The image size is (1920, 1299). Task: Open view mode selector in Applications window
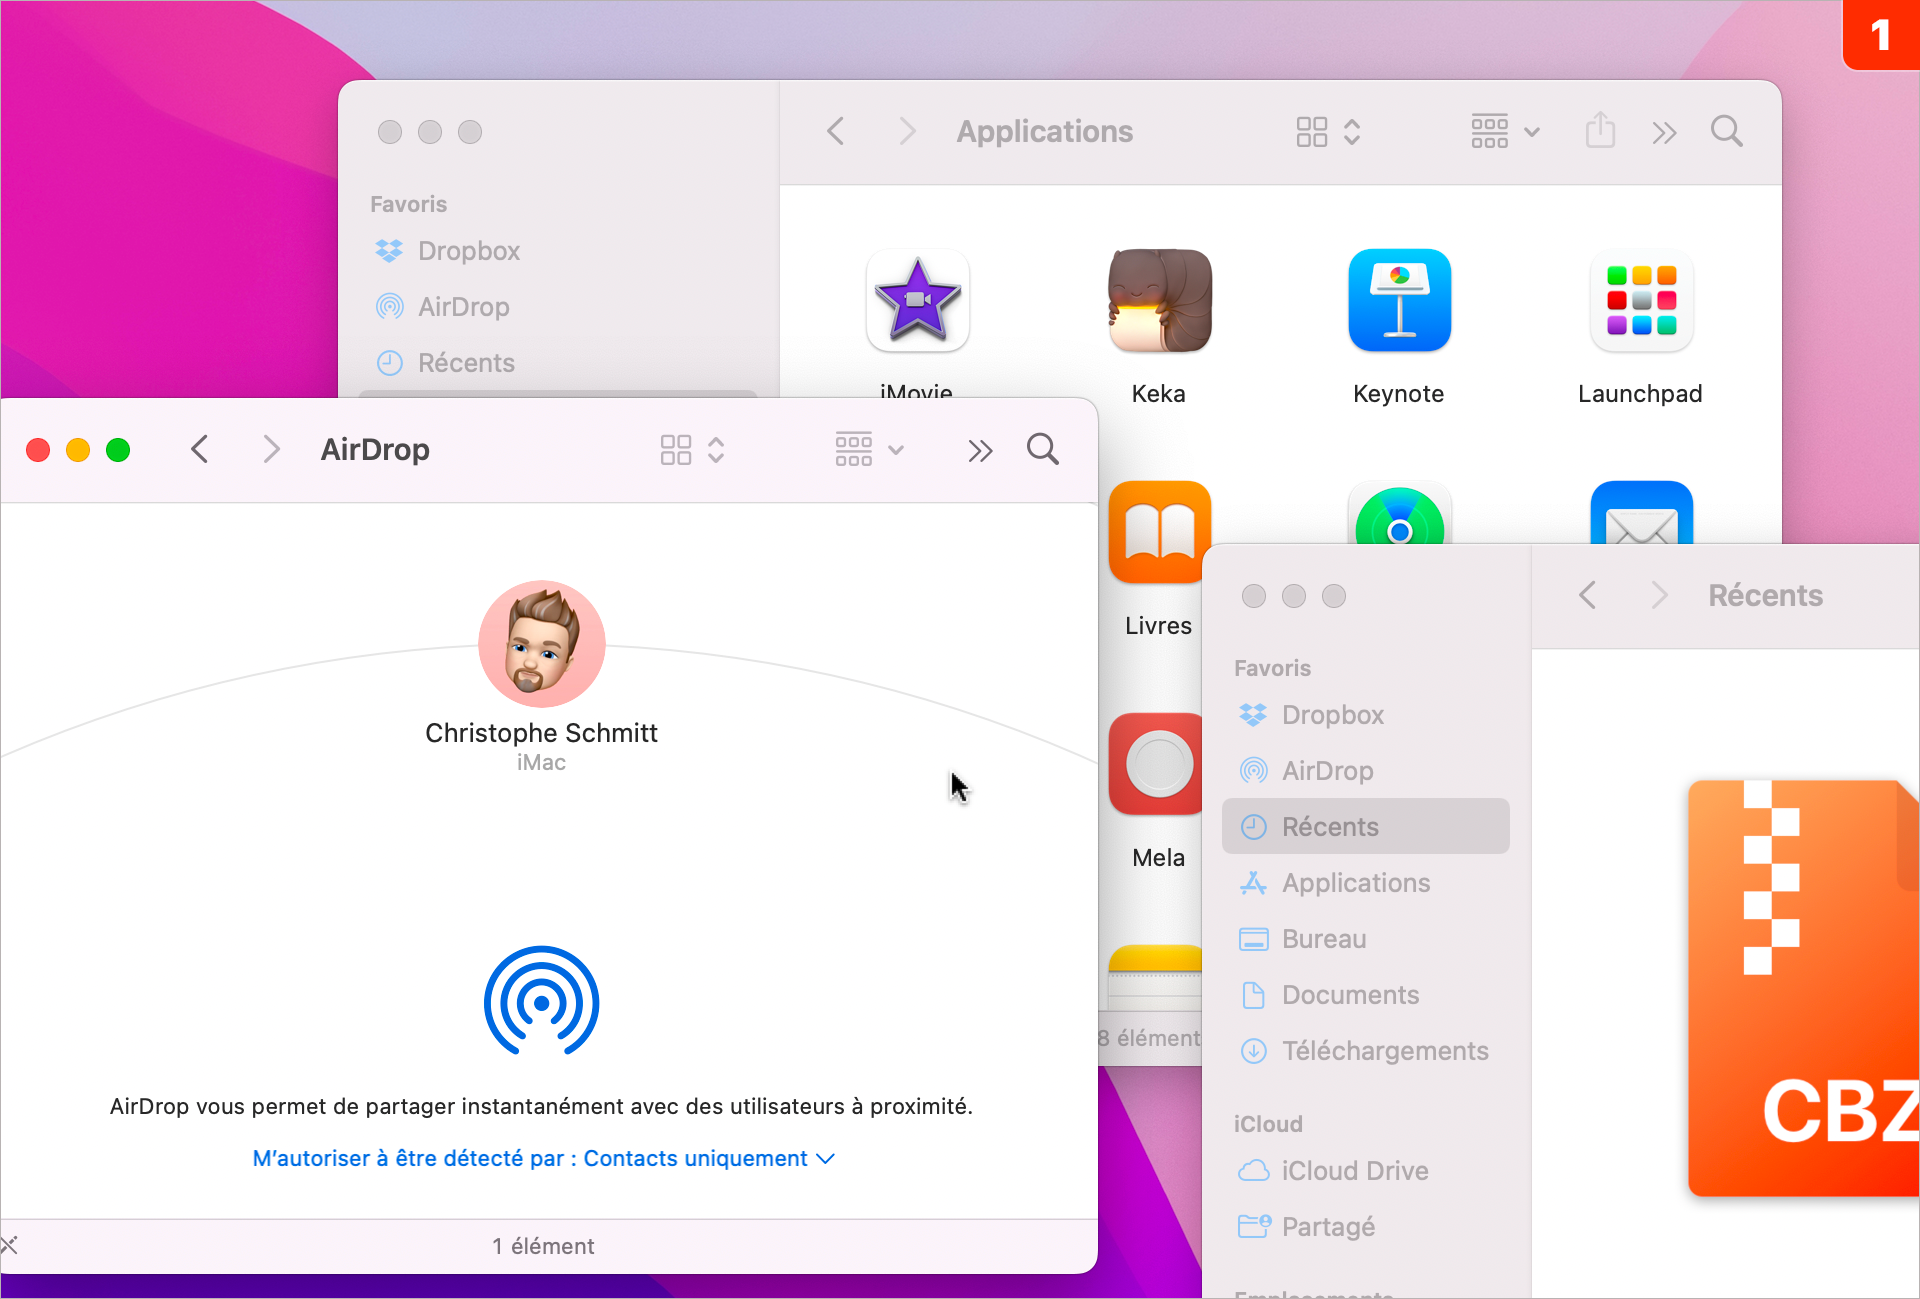[1328, 132]
